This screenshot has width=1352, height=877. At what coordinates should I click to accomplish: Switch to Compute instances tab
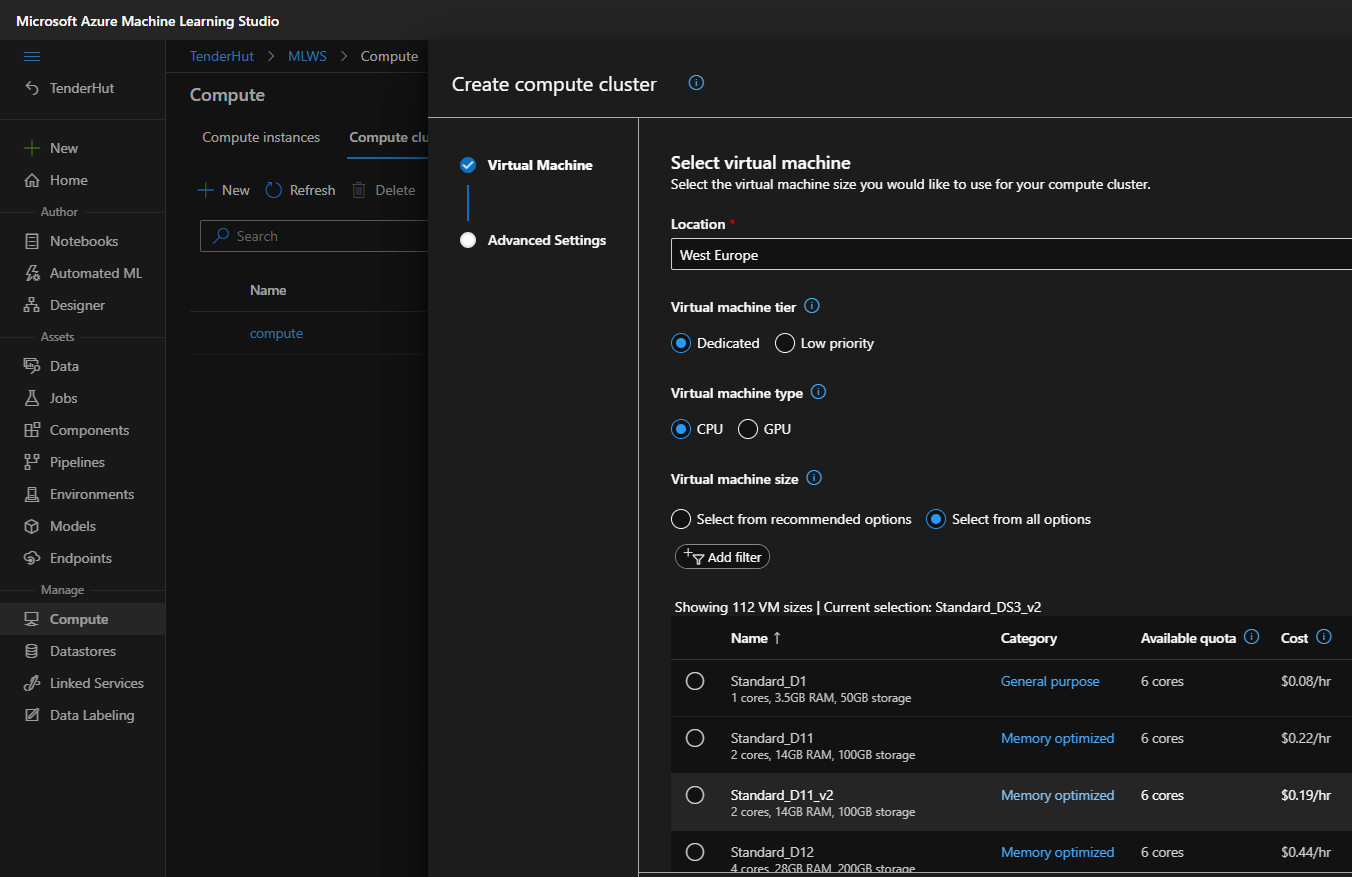point(261,137)
